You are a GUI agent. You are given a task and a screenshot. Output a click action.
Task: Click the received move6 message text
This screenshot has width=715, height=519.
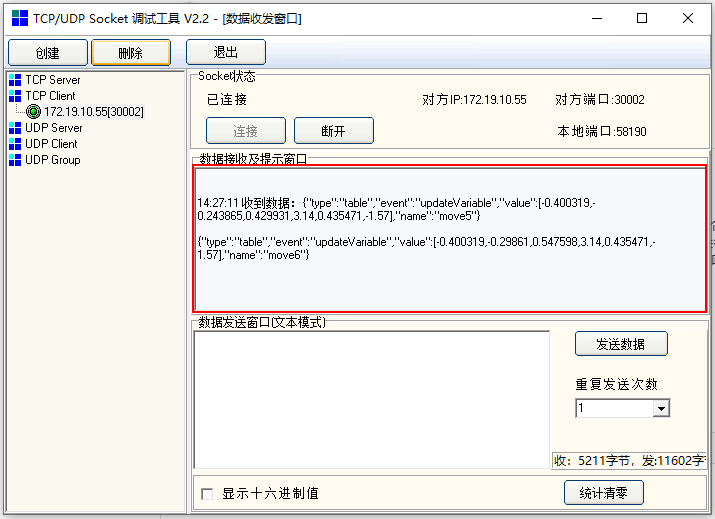coord(426,249)
